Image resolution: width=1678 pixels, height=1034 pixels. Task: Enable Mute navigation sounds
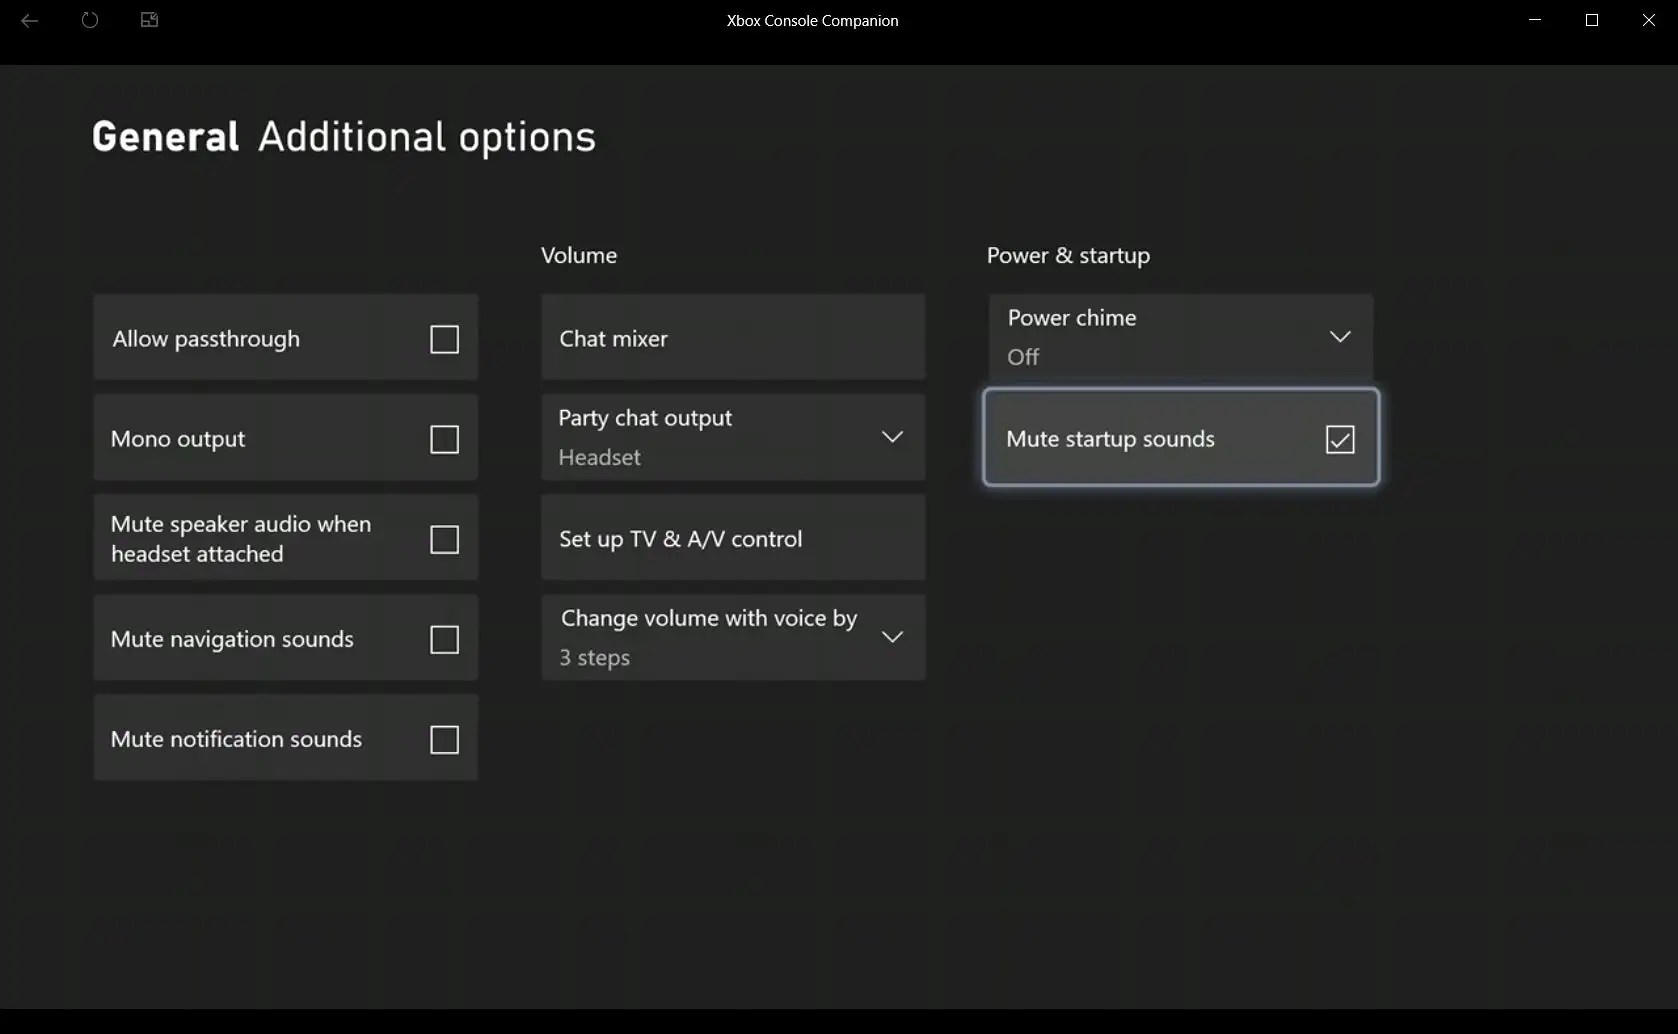(443, 639)
